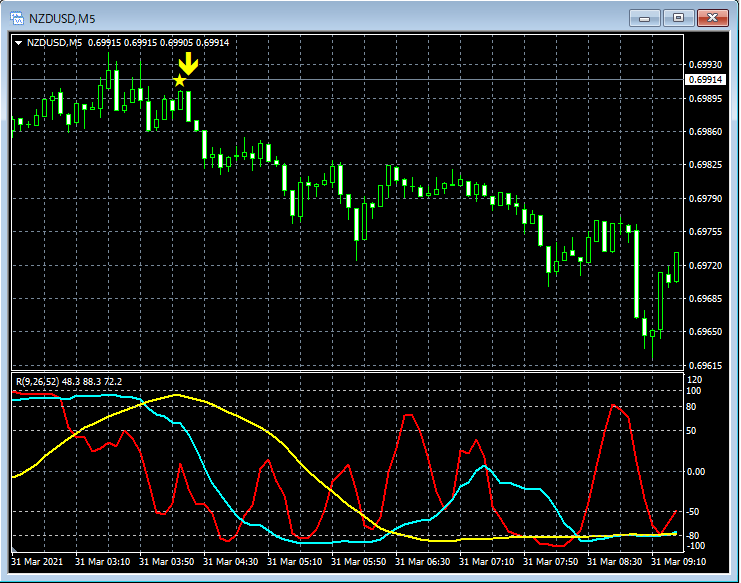Click the yellow down arrow signal
This screenshot has height=583, width=741.
point(191,65)
